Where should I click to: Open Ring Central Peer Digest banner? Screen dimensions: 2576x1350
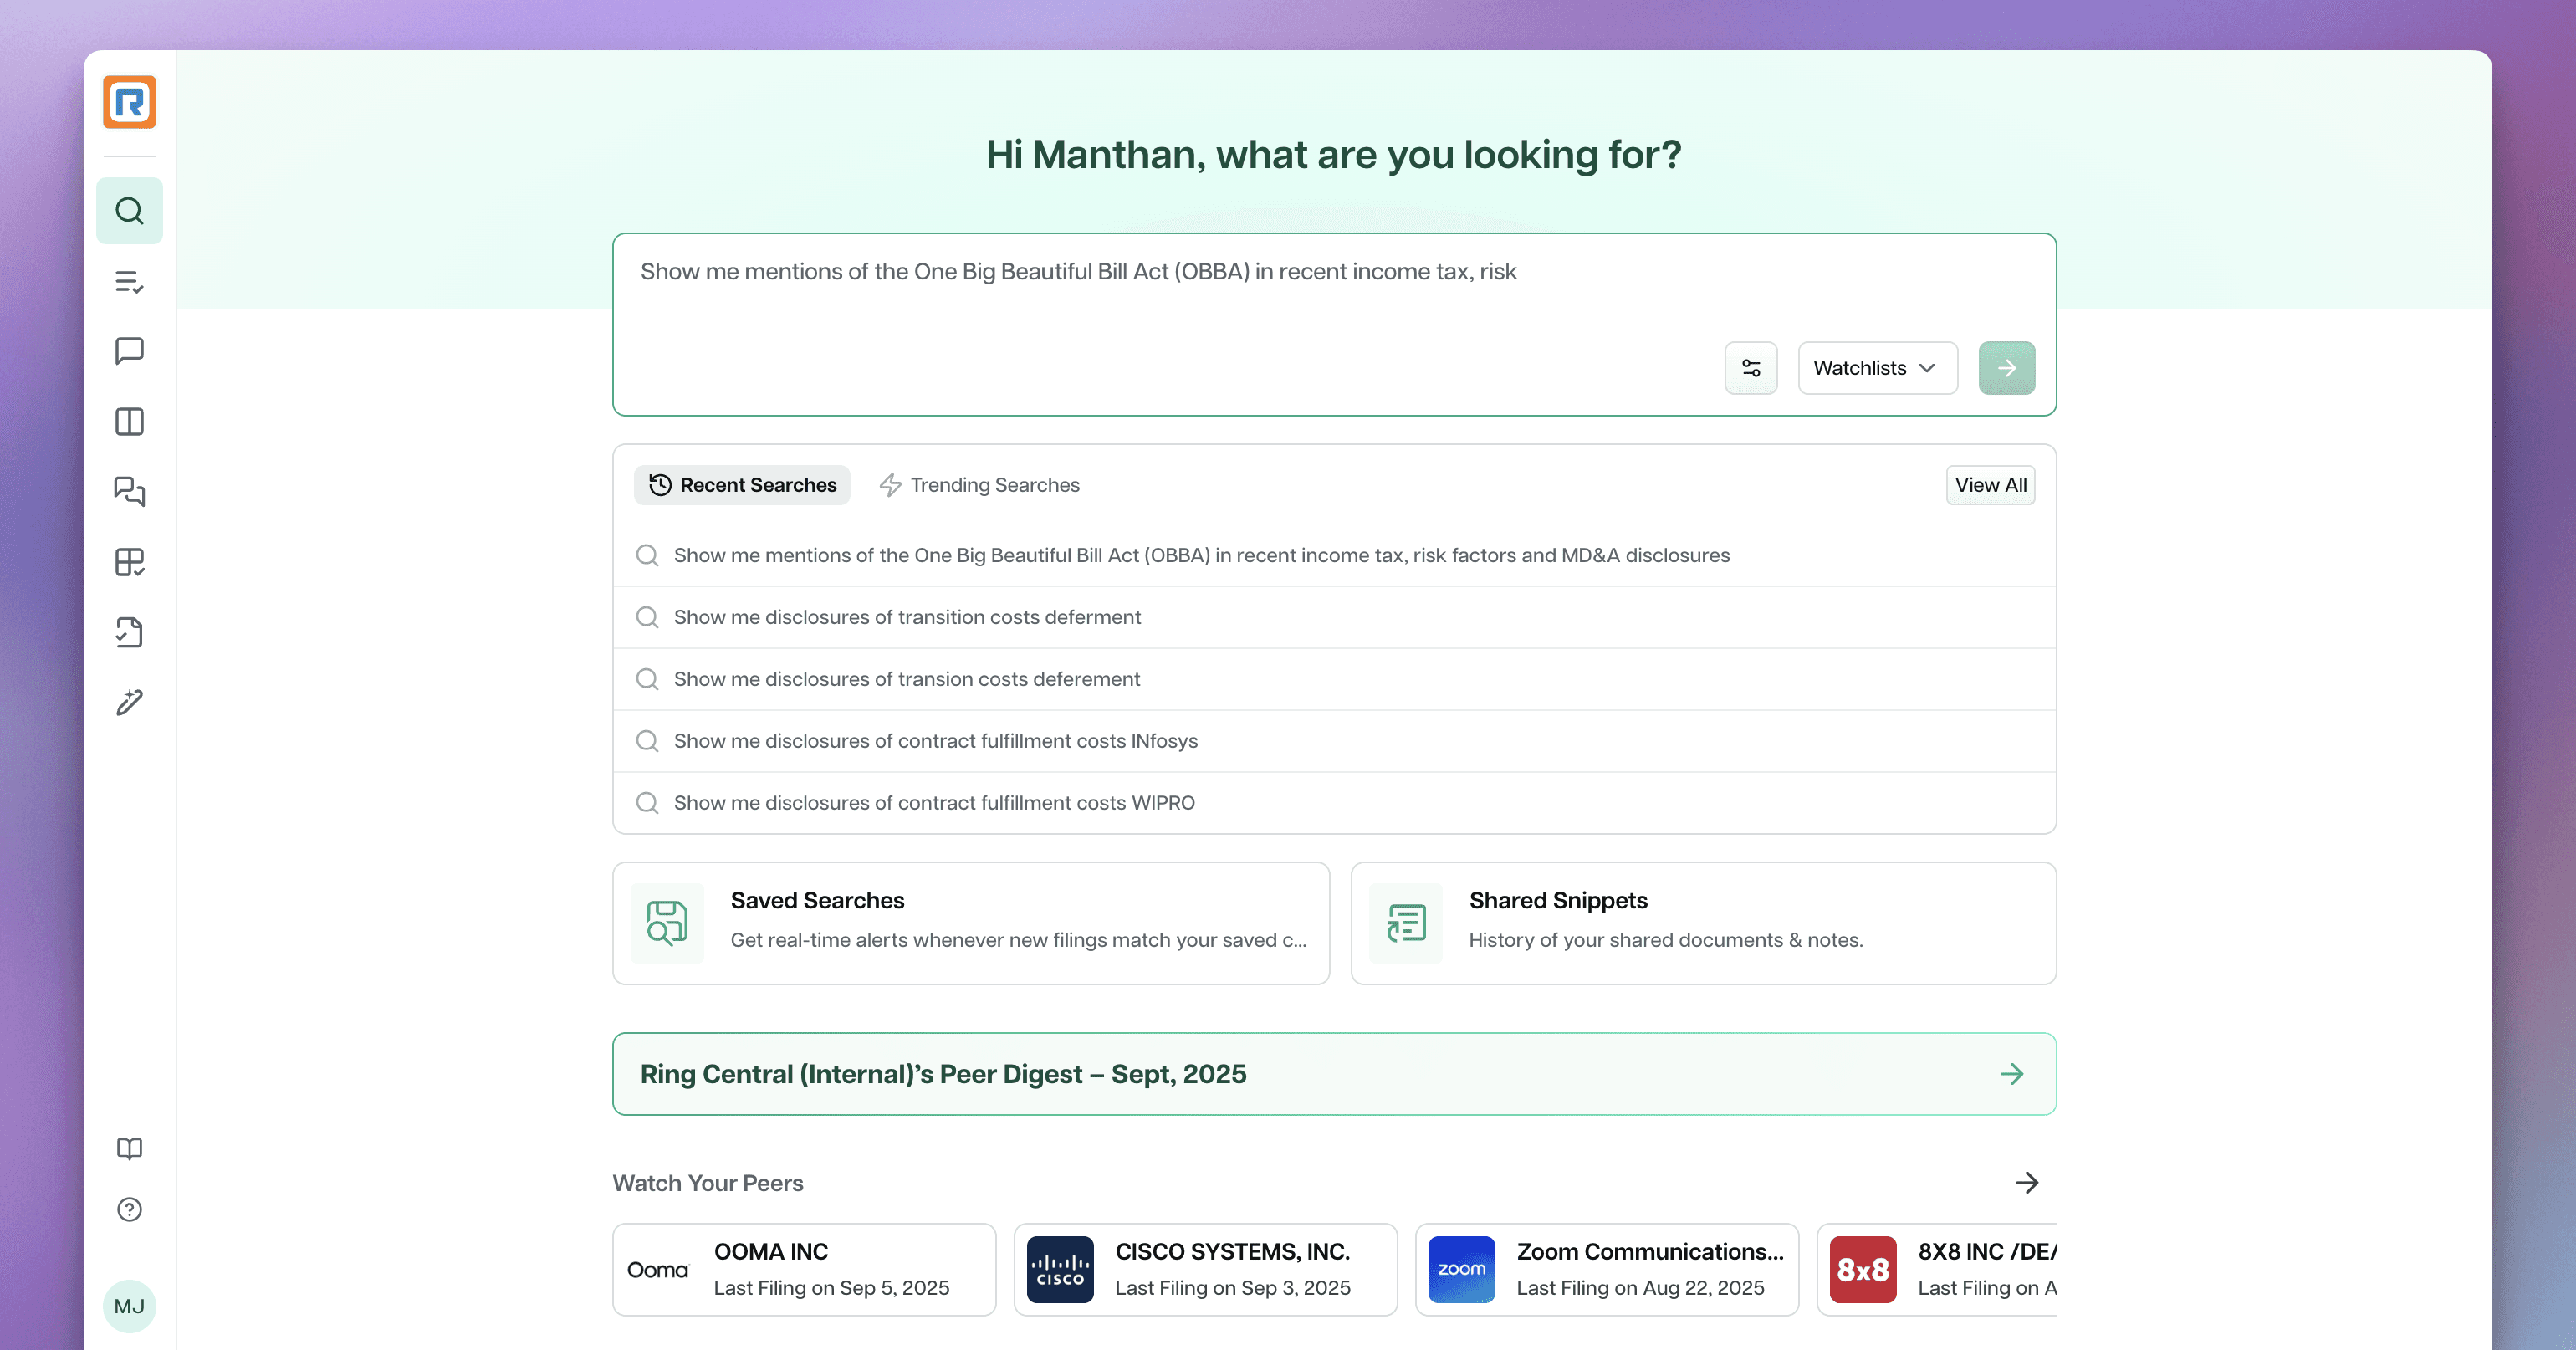click(1333, 1074)
